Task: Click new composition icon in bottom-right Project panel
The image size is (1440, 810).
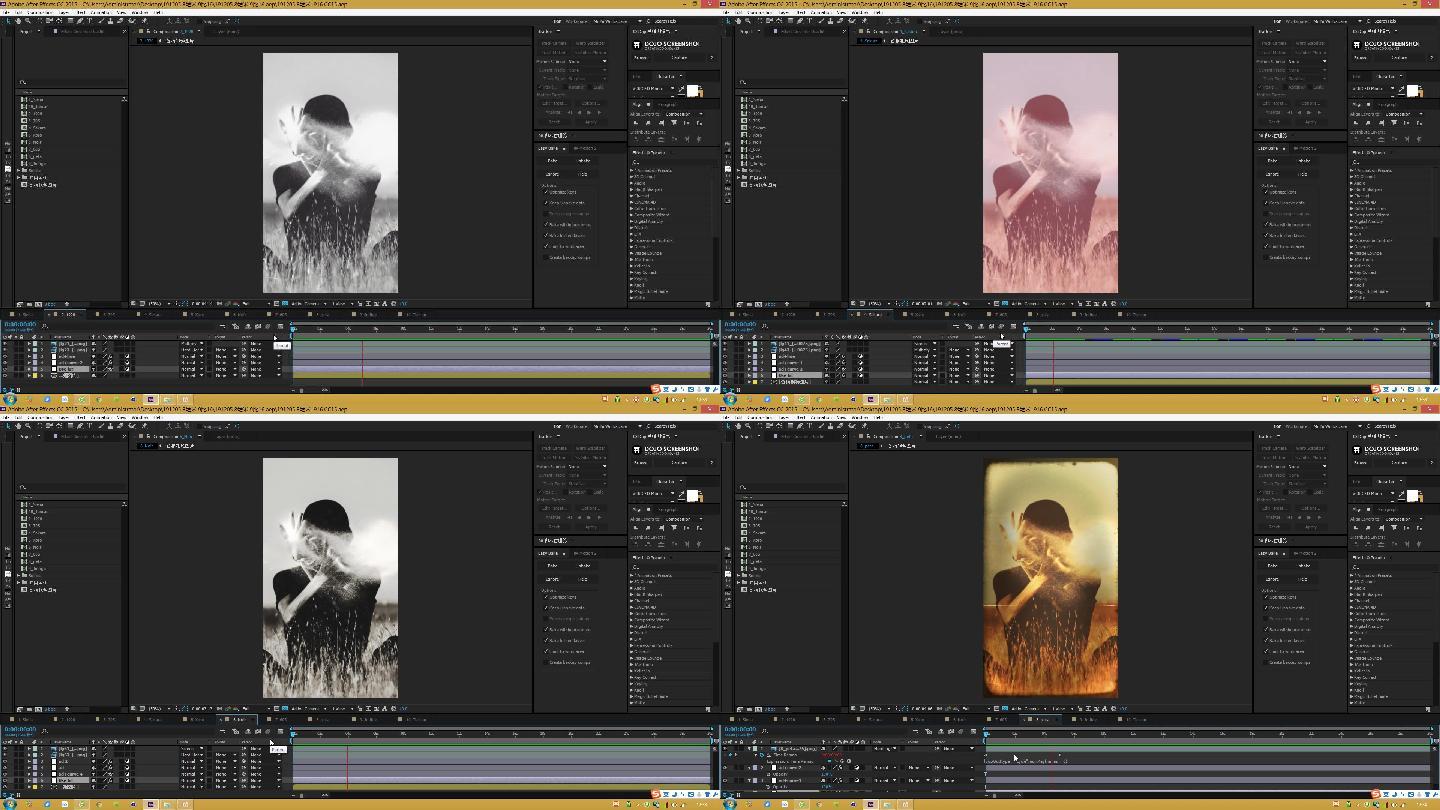Action: pos(758,709)
